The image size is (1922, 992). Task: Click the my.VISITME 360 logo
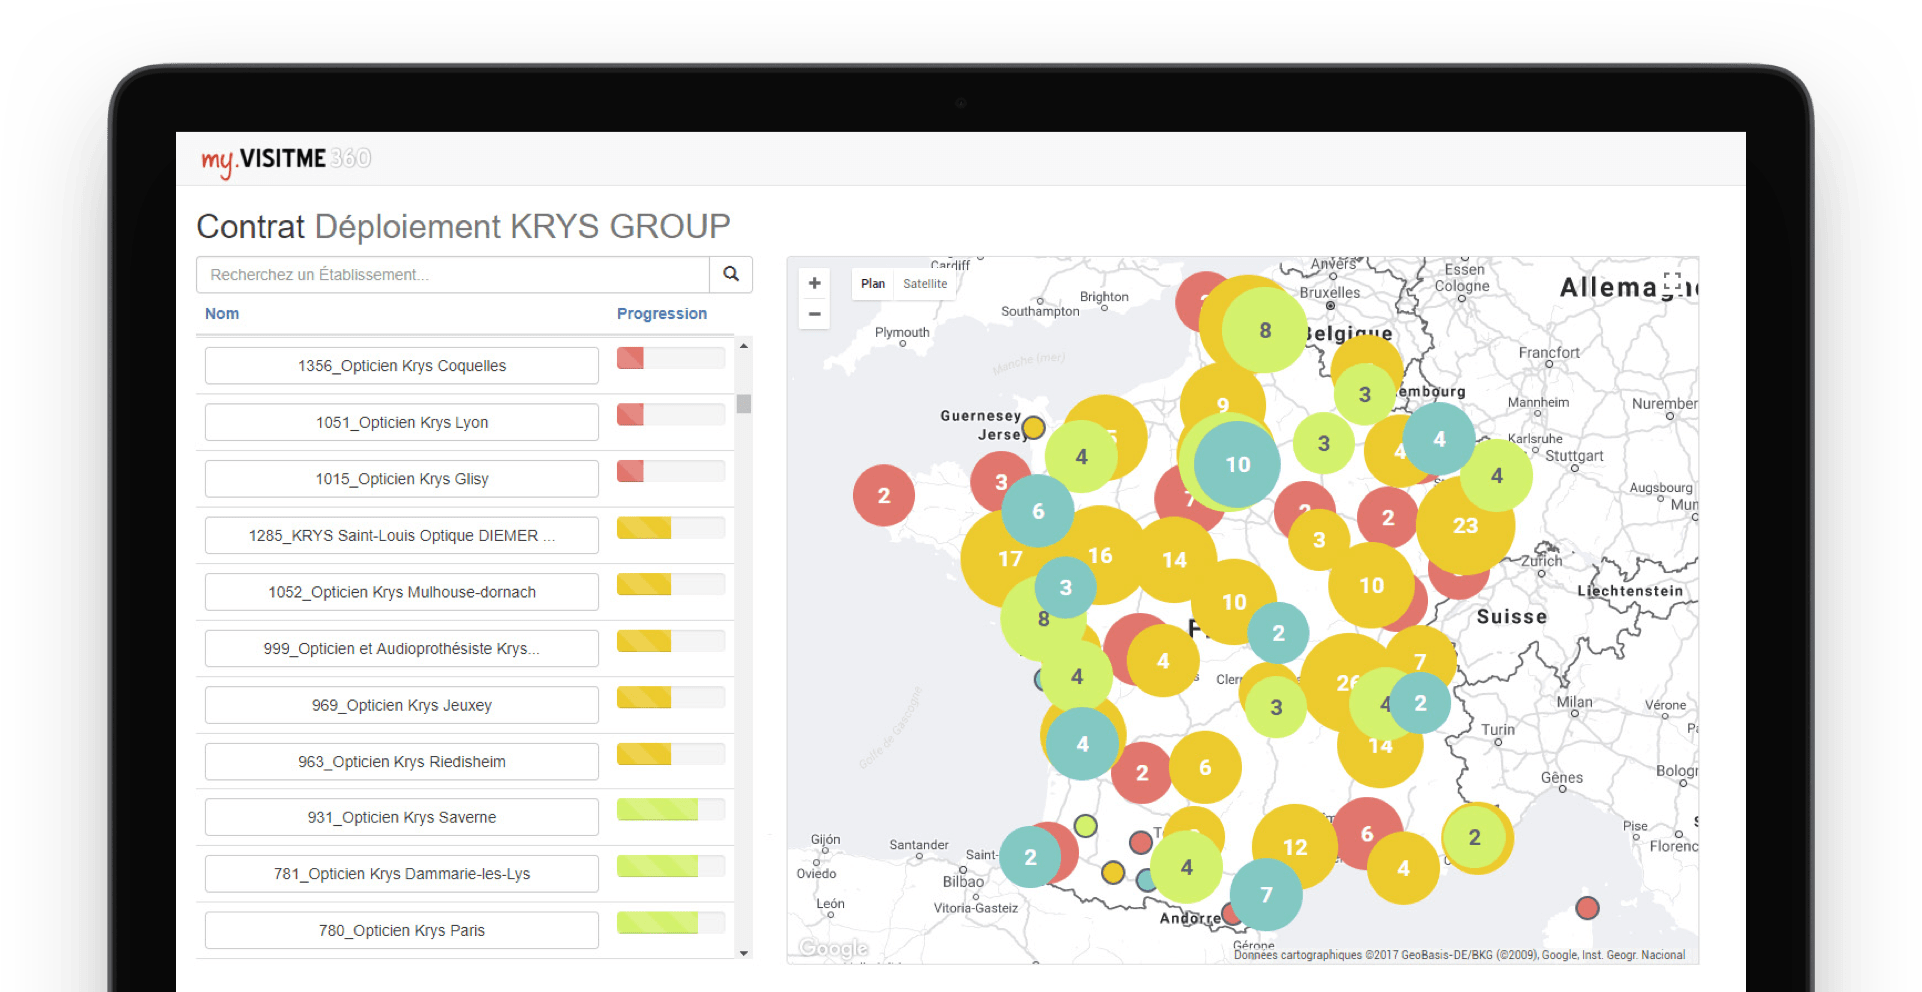click(286, 159)
